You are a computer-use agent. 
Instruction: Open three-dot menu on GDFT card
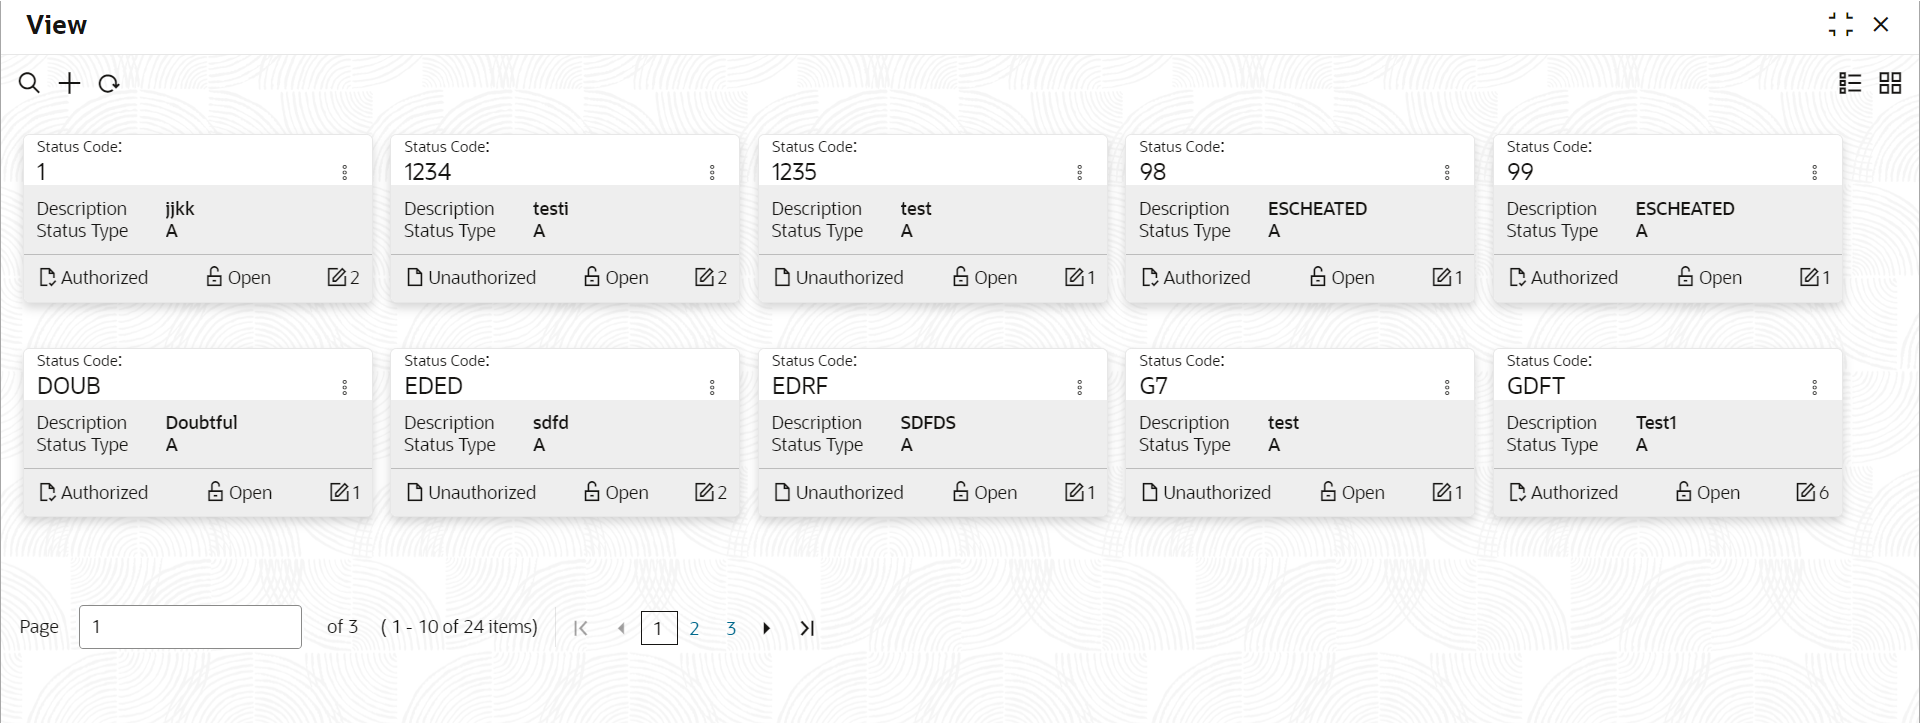tap(1814, 387)
